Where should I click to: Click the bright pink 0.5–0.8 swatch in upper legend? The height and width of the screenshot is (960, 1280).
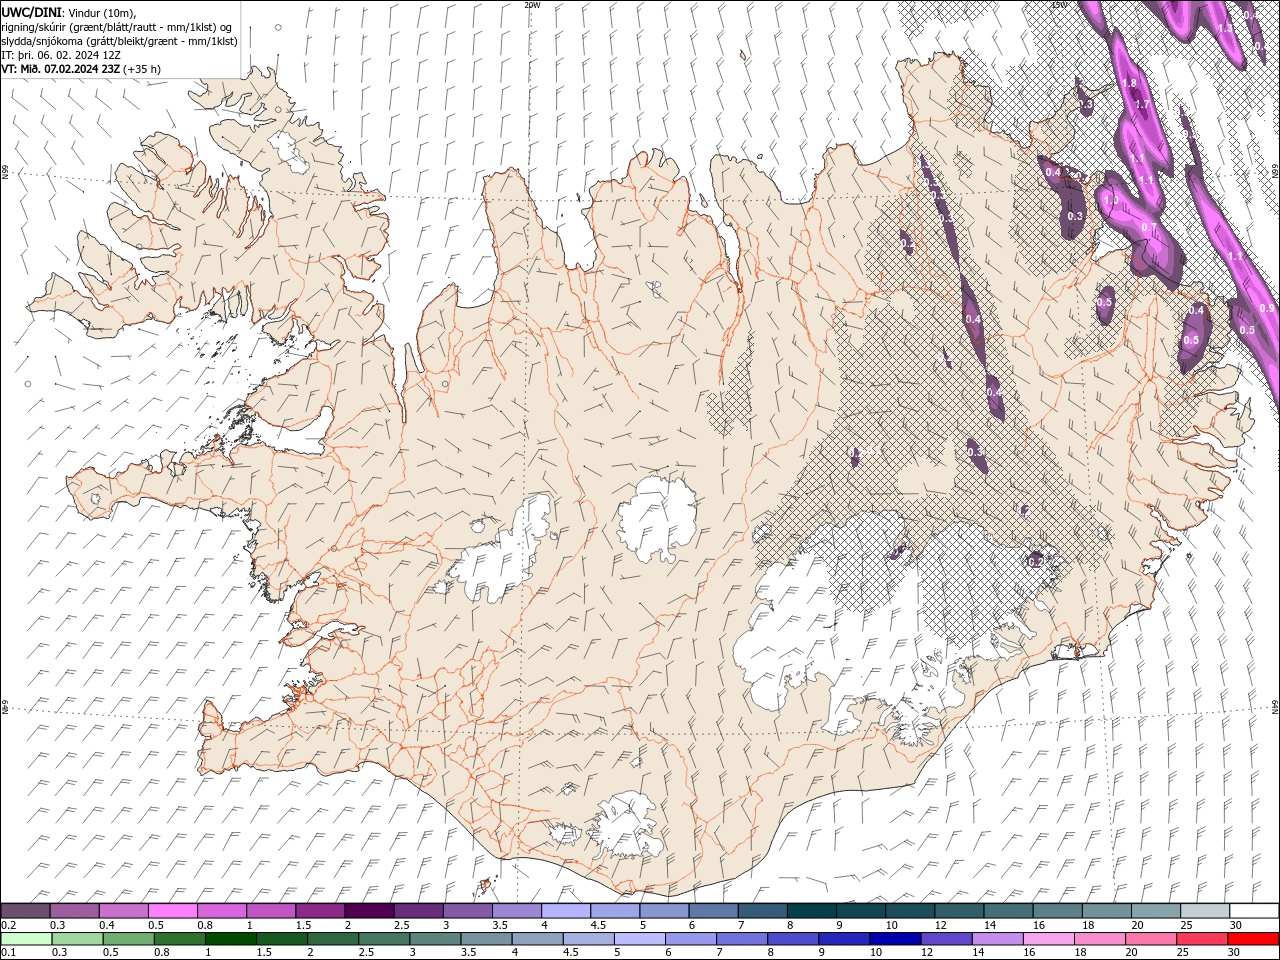[x=173, y=911]
